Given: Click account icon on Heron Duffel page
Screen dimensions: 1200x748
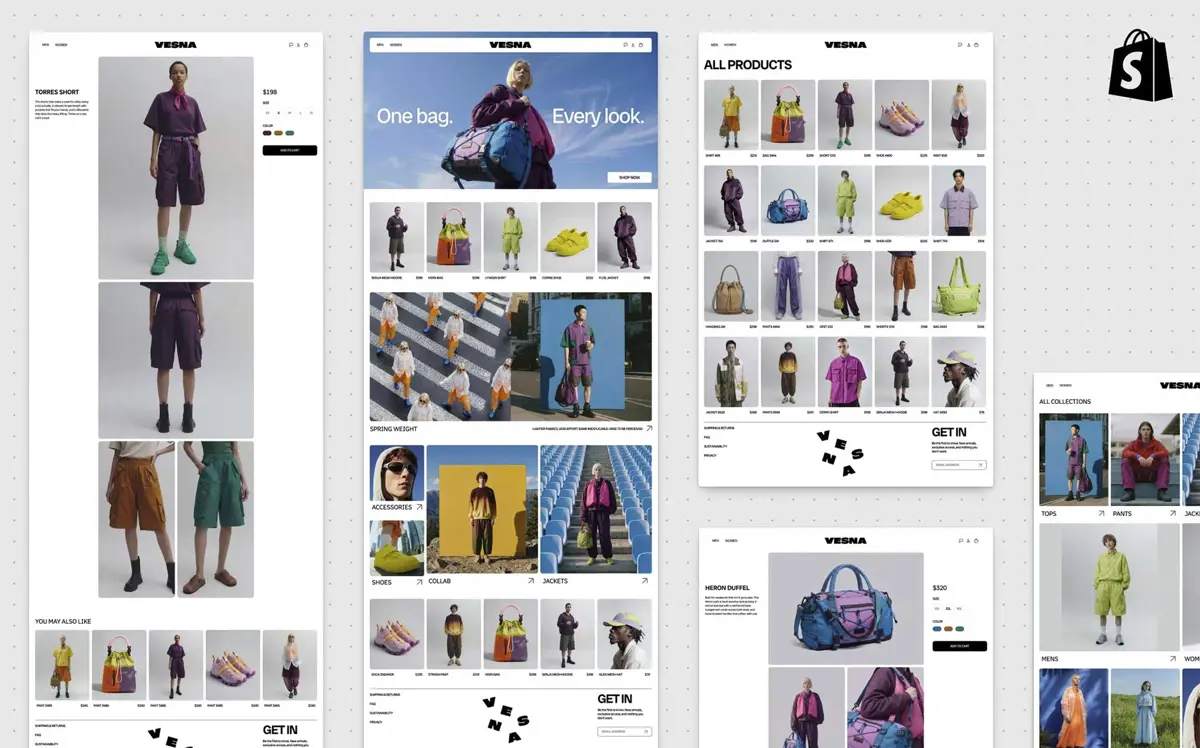Looking at the screenshot, I should (968, 541).
